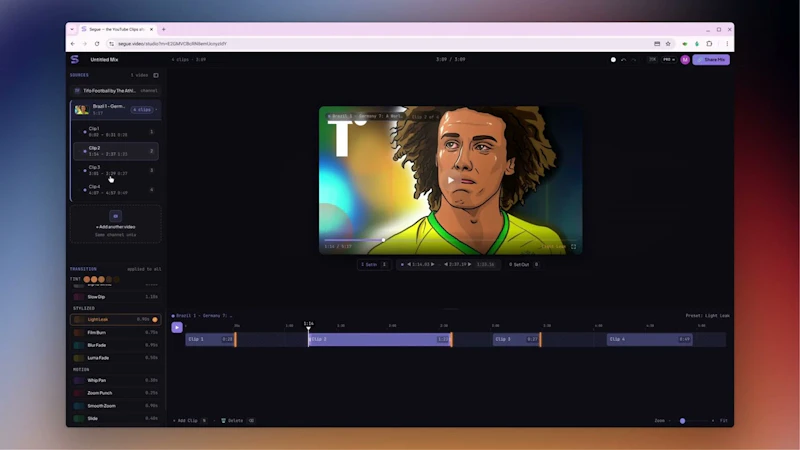This screenshot has width=800, height=450.
Task: Select the first orange tint swatch
Action: (87, 279)
